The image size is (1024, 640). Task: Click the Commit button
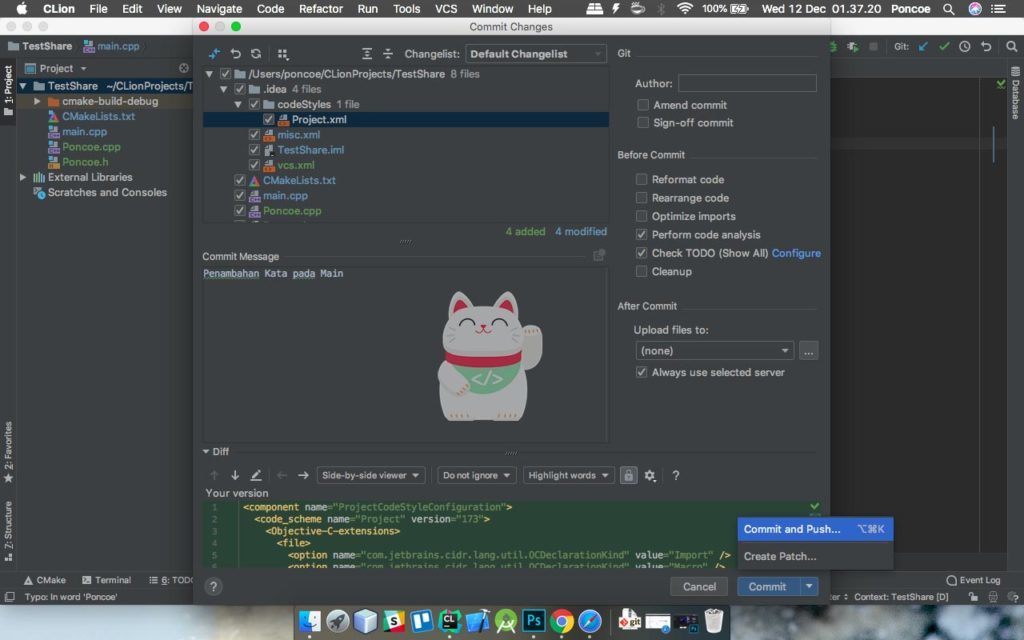click(x=769, y=586)
